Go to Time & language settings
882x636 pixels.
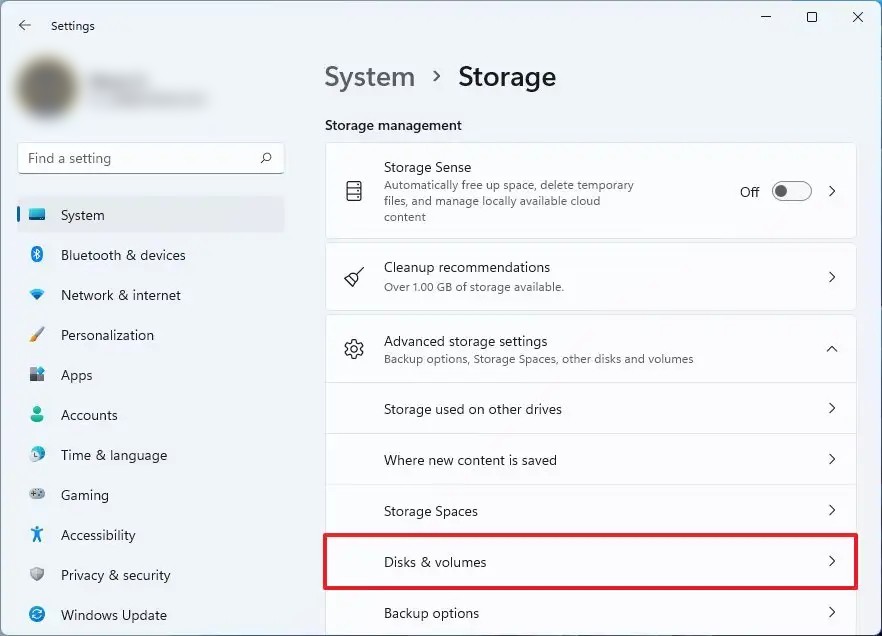pos(151,454)
